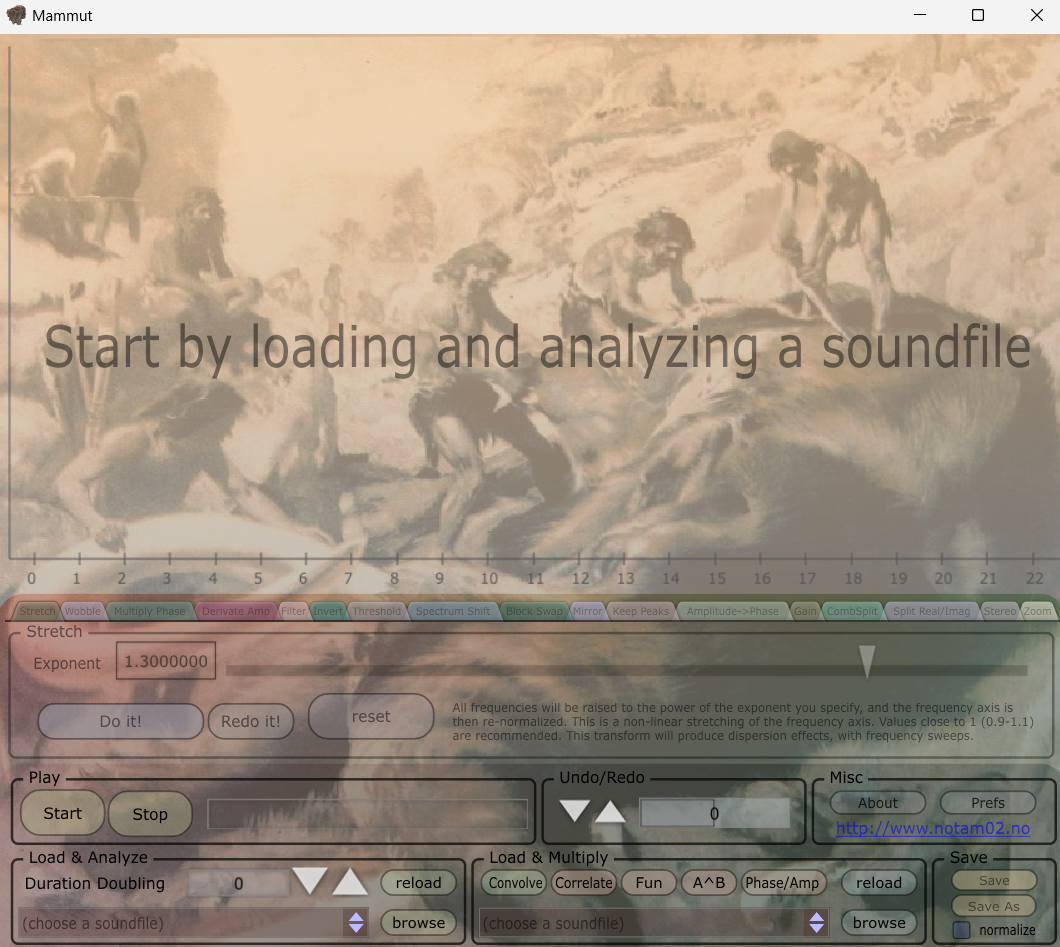Click the Undo down-arrow icon

(x=574, y=811)
